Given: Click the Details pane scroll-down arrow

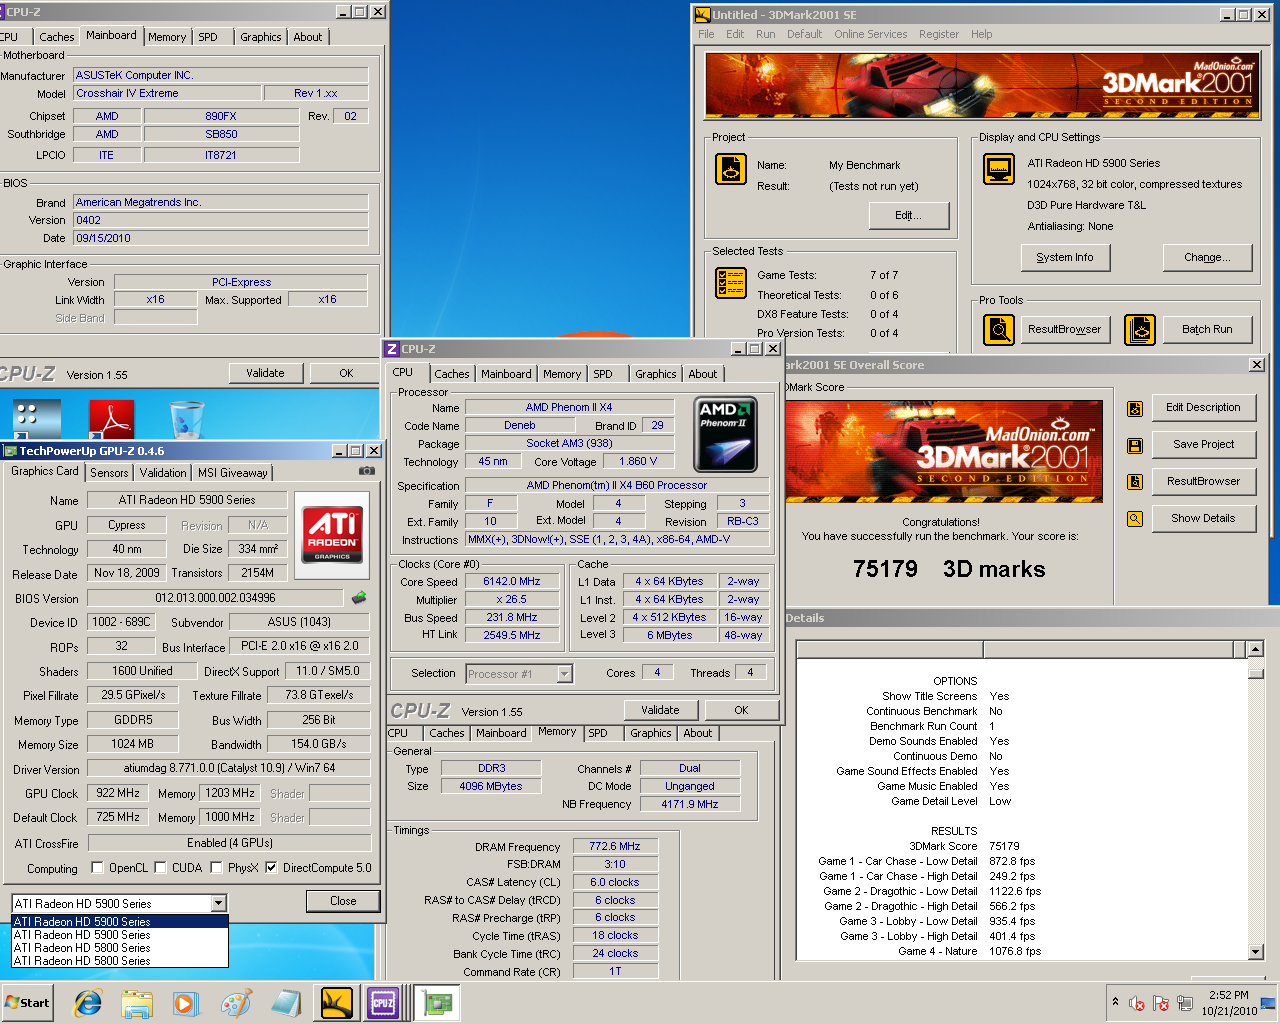Looking at the screenshot, I should [1255, 952].
